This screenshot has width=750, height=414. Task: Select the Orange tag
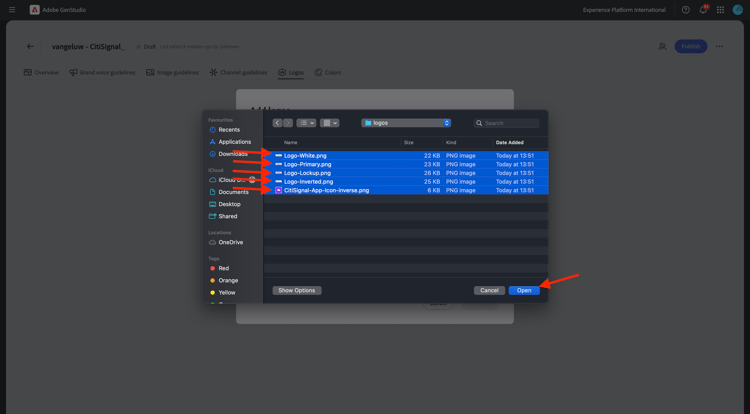click(x=223, y=280)
